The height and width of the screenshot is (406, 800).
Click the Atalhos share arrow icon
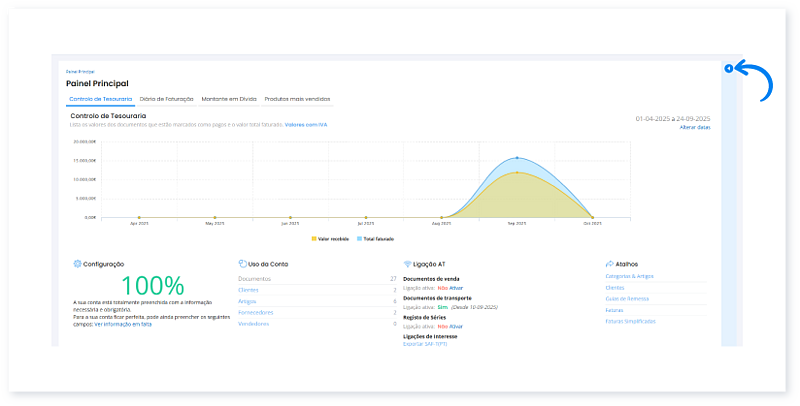[609, 264]
